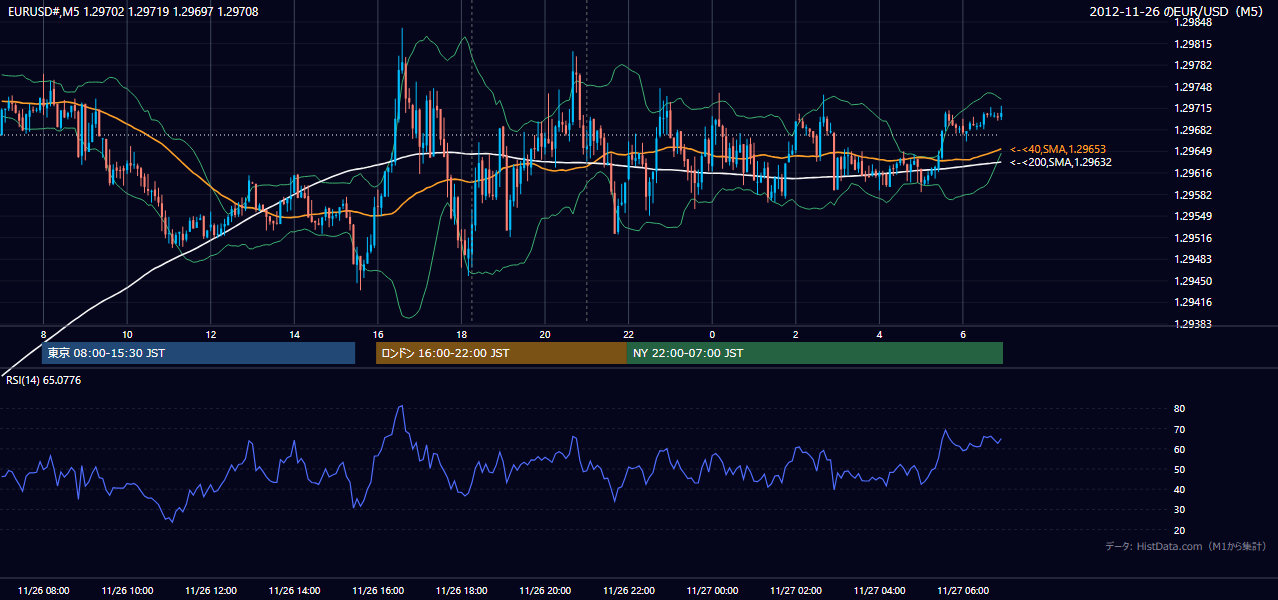Click RSI axis level 50
Image resolution: width=1278 pixels, height=600 pixels.
1179,470
